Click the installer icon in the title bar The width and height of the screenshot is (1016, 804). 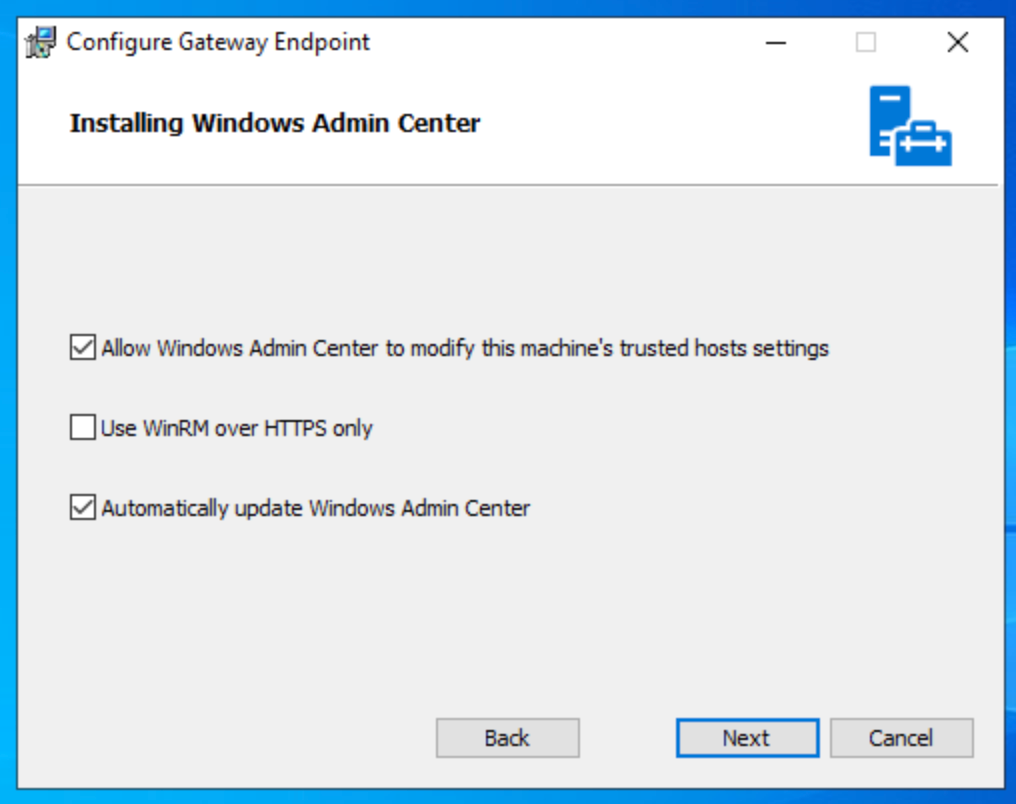(x=40, y=42)
